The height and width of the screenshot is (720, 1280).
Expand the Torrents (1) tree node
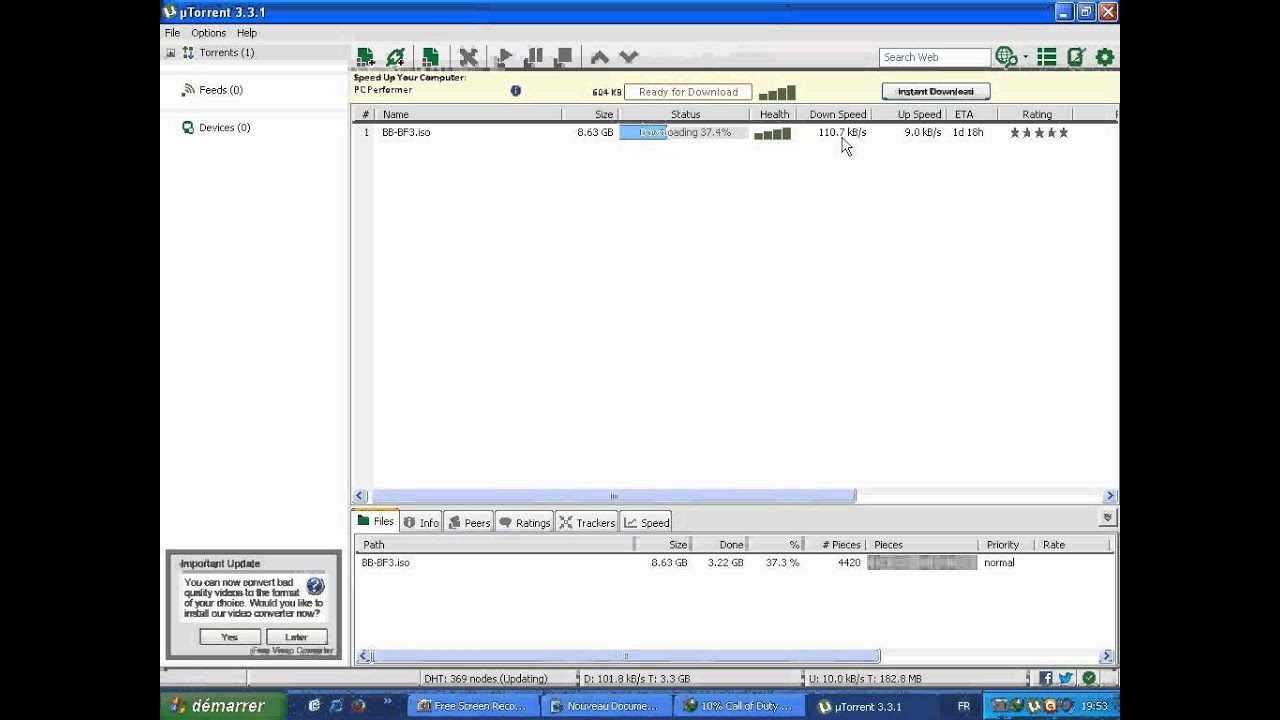click(x=171, y=53)
